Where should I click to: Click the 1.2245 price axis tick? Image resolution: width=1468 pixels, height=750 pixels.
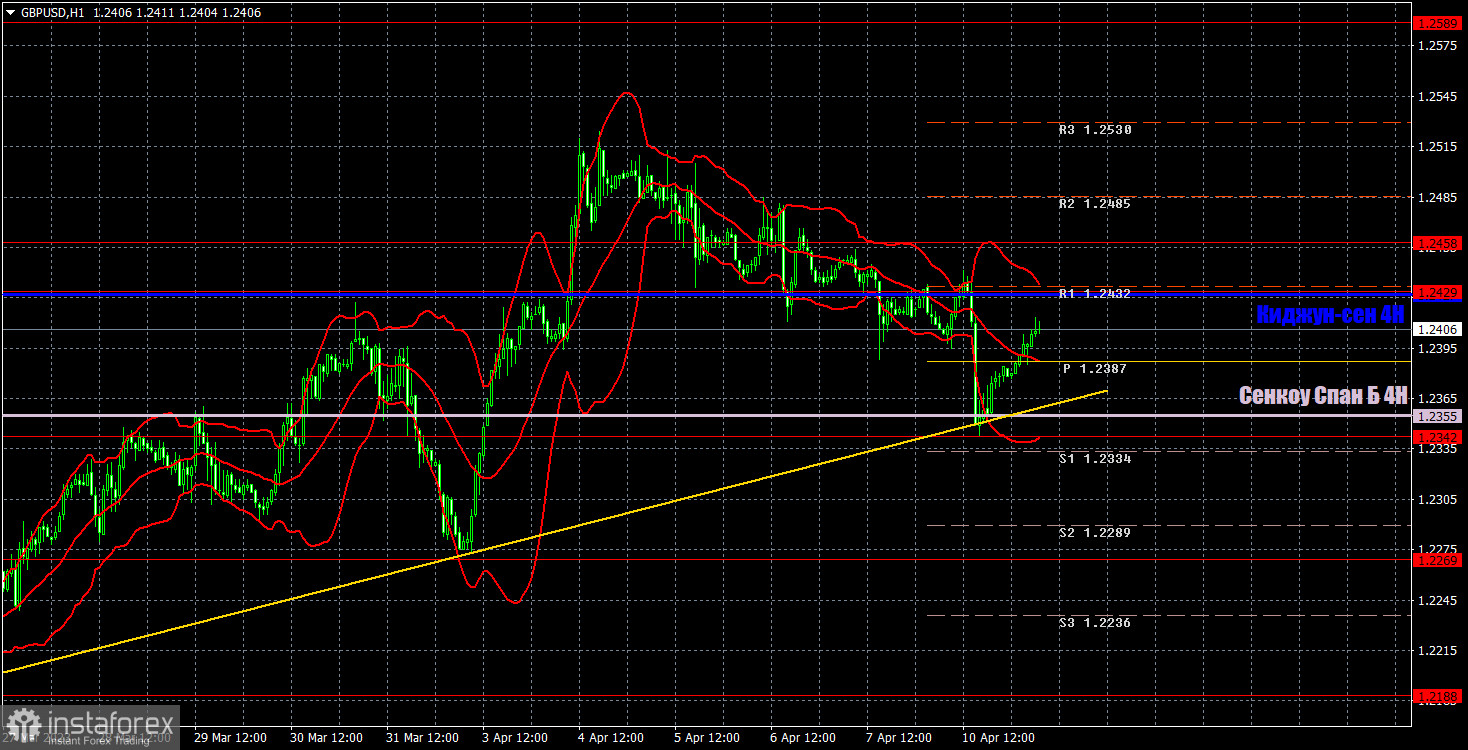[1436, 601]
